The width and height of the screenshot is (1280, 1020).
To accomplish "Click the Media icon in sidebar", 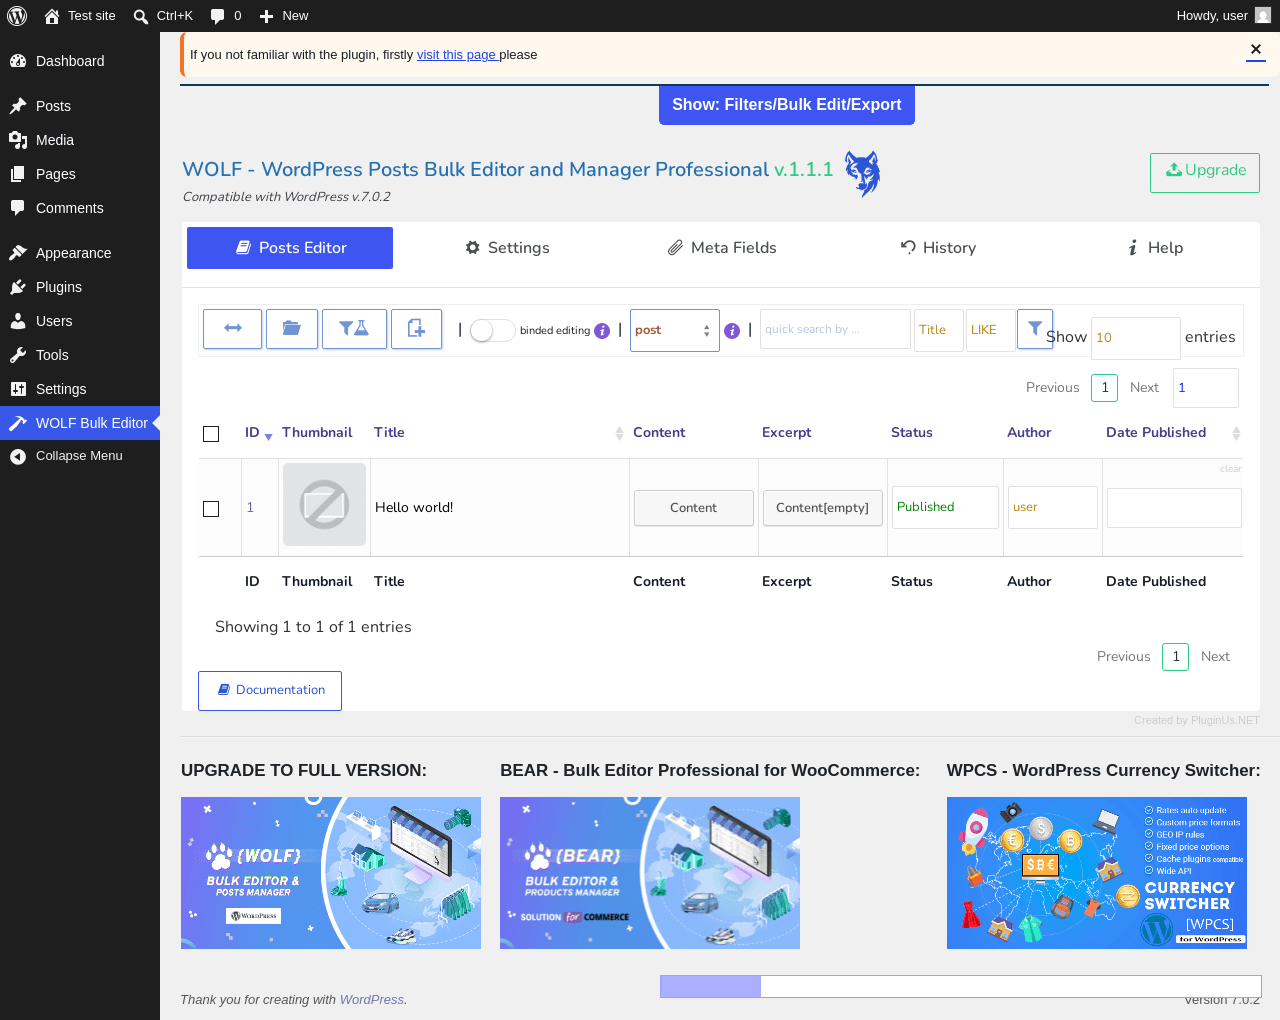I will (x=18, y=140).
